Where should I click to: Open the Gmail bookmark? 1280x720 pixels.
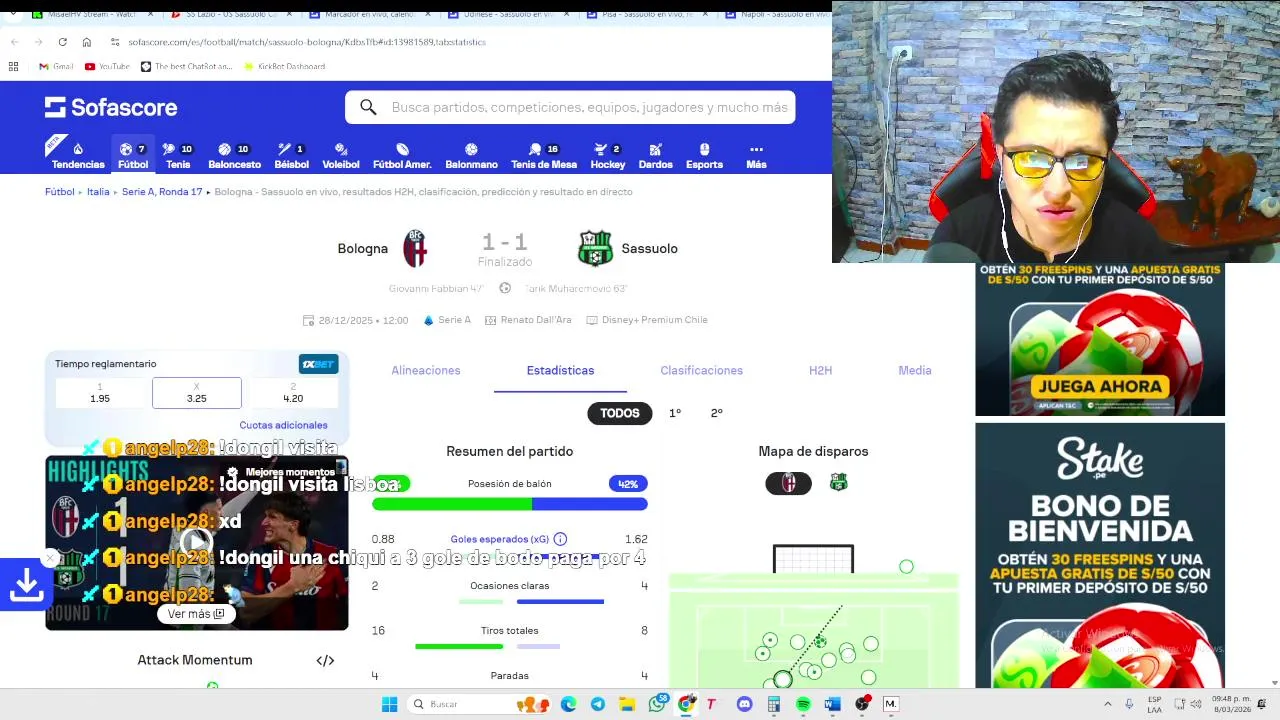click(56, 66)
